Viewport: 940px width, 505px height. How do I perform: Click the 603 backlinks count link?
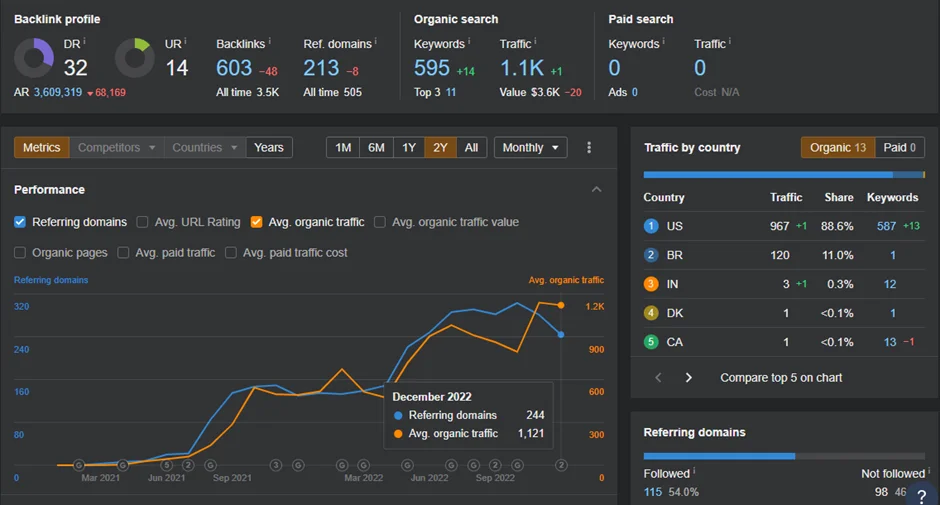(x=234, y=68)
